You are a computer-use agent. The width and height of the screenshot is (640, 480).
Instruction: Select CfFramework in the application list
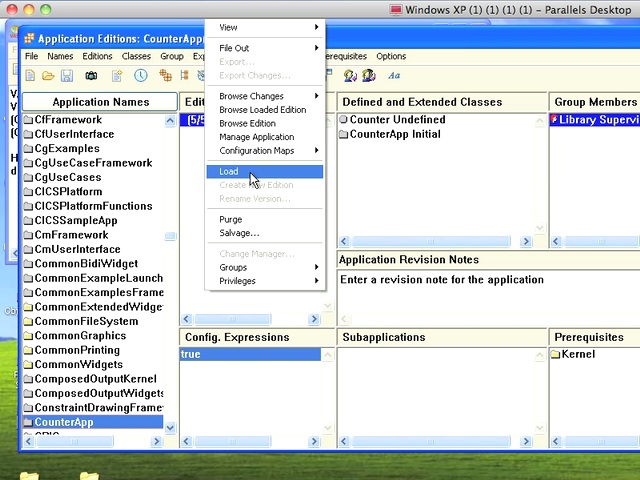click(x=93, y=120)
